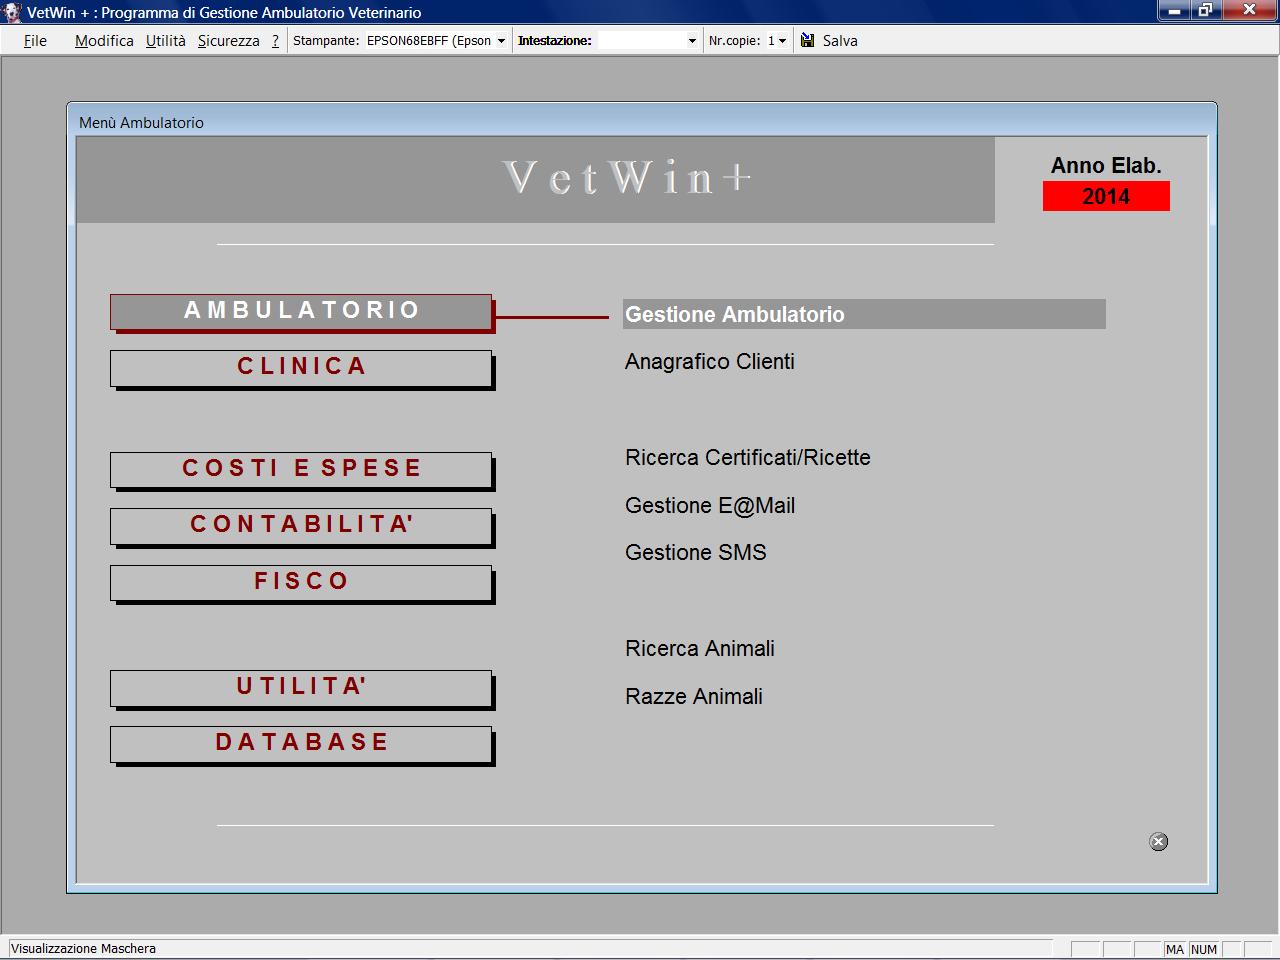Click the VetWin+ app icon in title bar

tap(12, 12)
